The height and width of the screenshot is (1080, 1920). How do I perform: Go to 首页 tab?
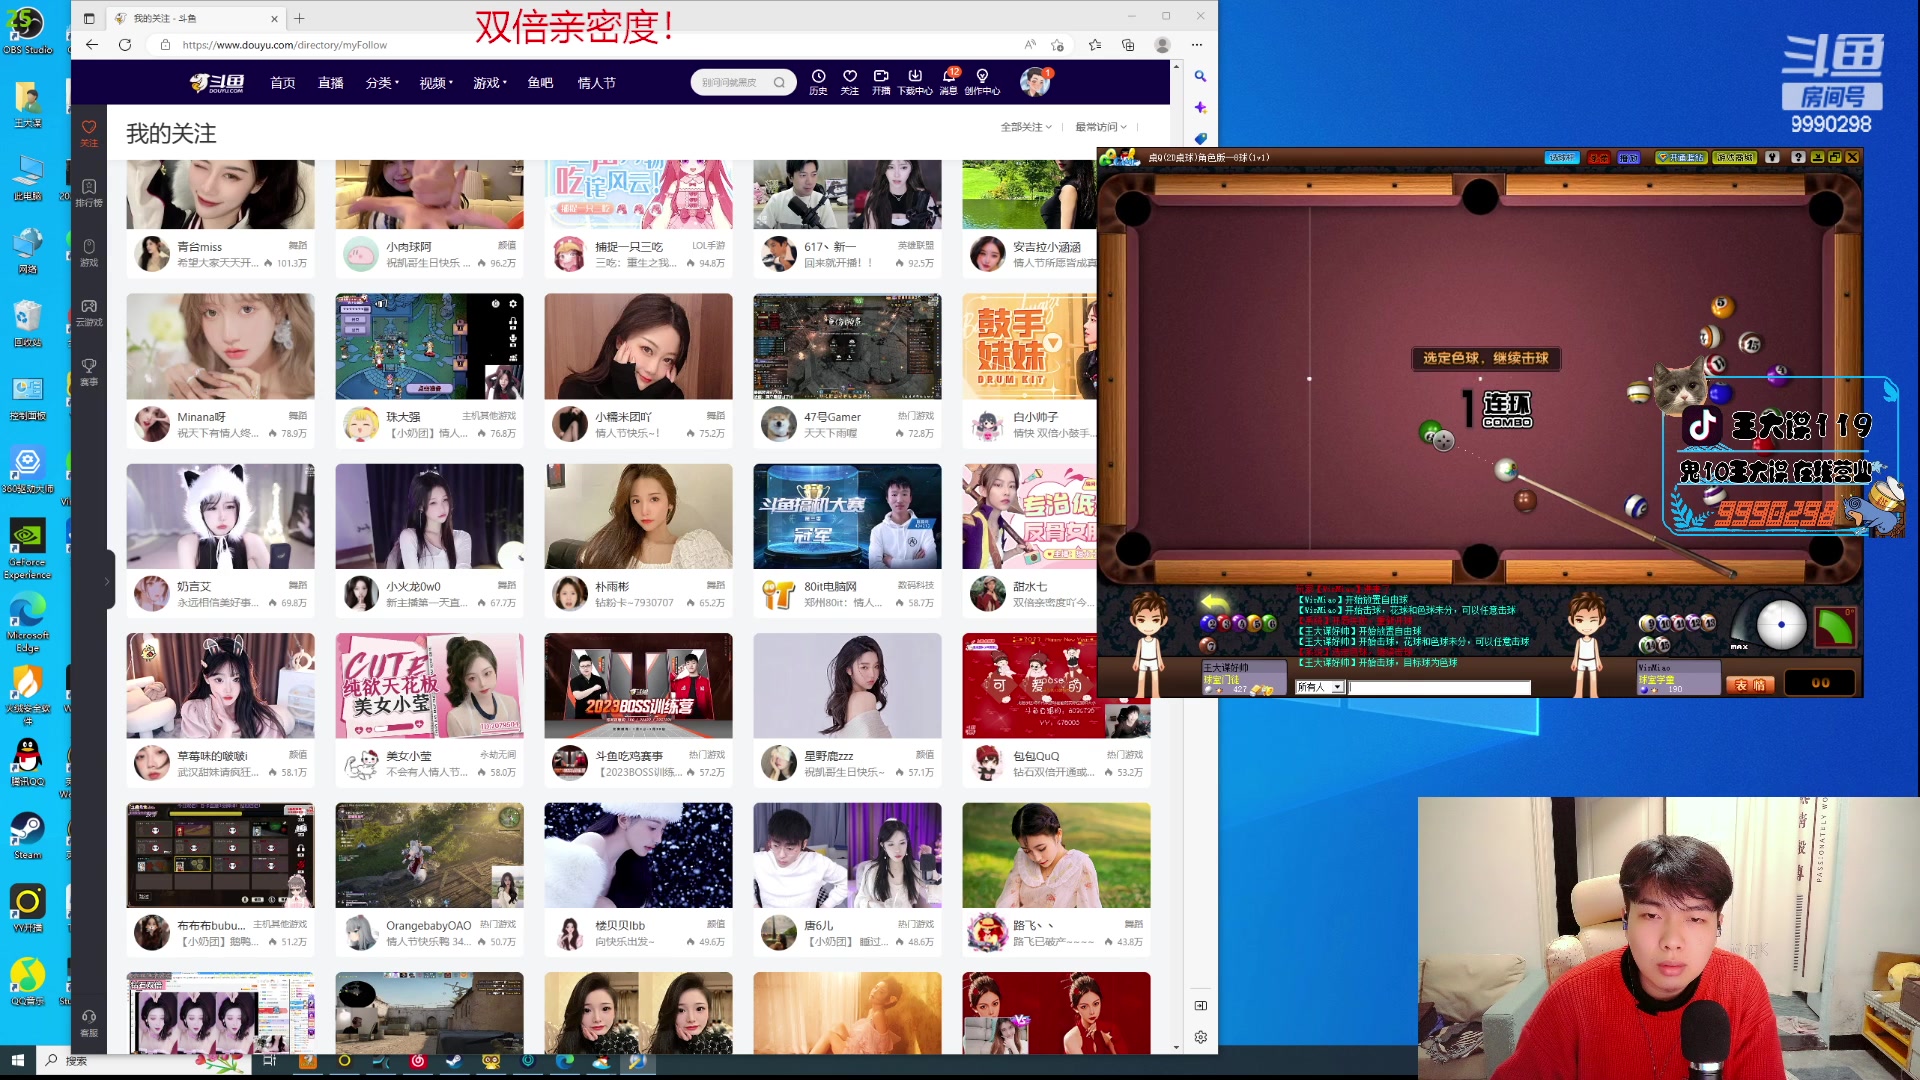[x=283, y=83]
